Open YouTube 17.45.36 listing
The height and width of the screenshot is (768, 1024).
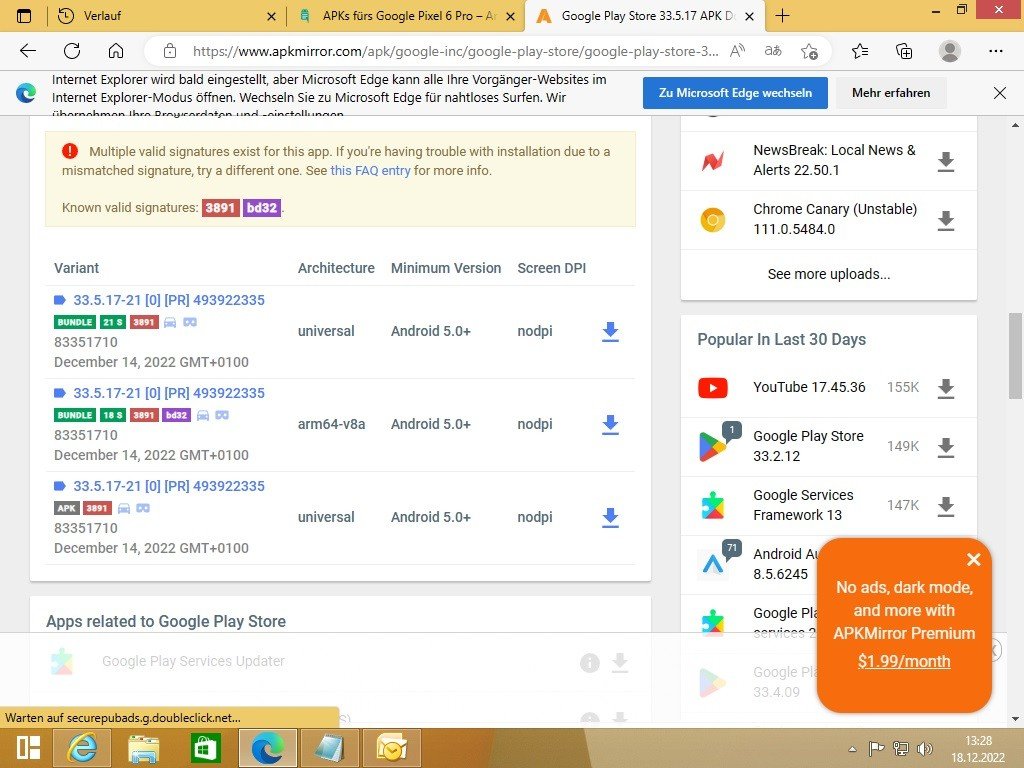(x=809, y=387)
